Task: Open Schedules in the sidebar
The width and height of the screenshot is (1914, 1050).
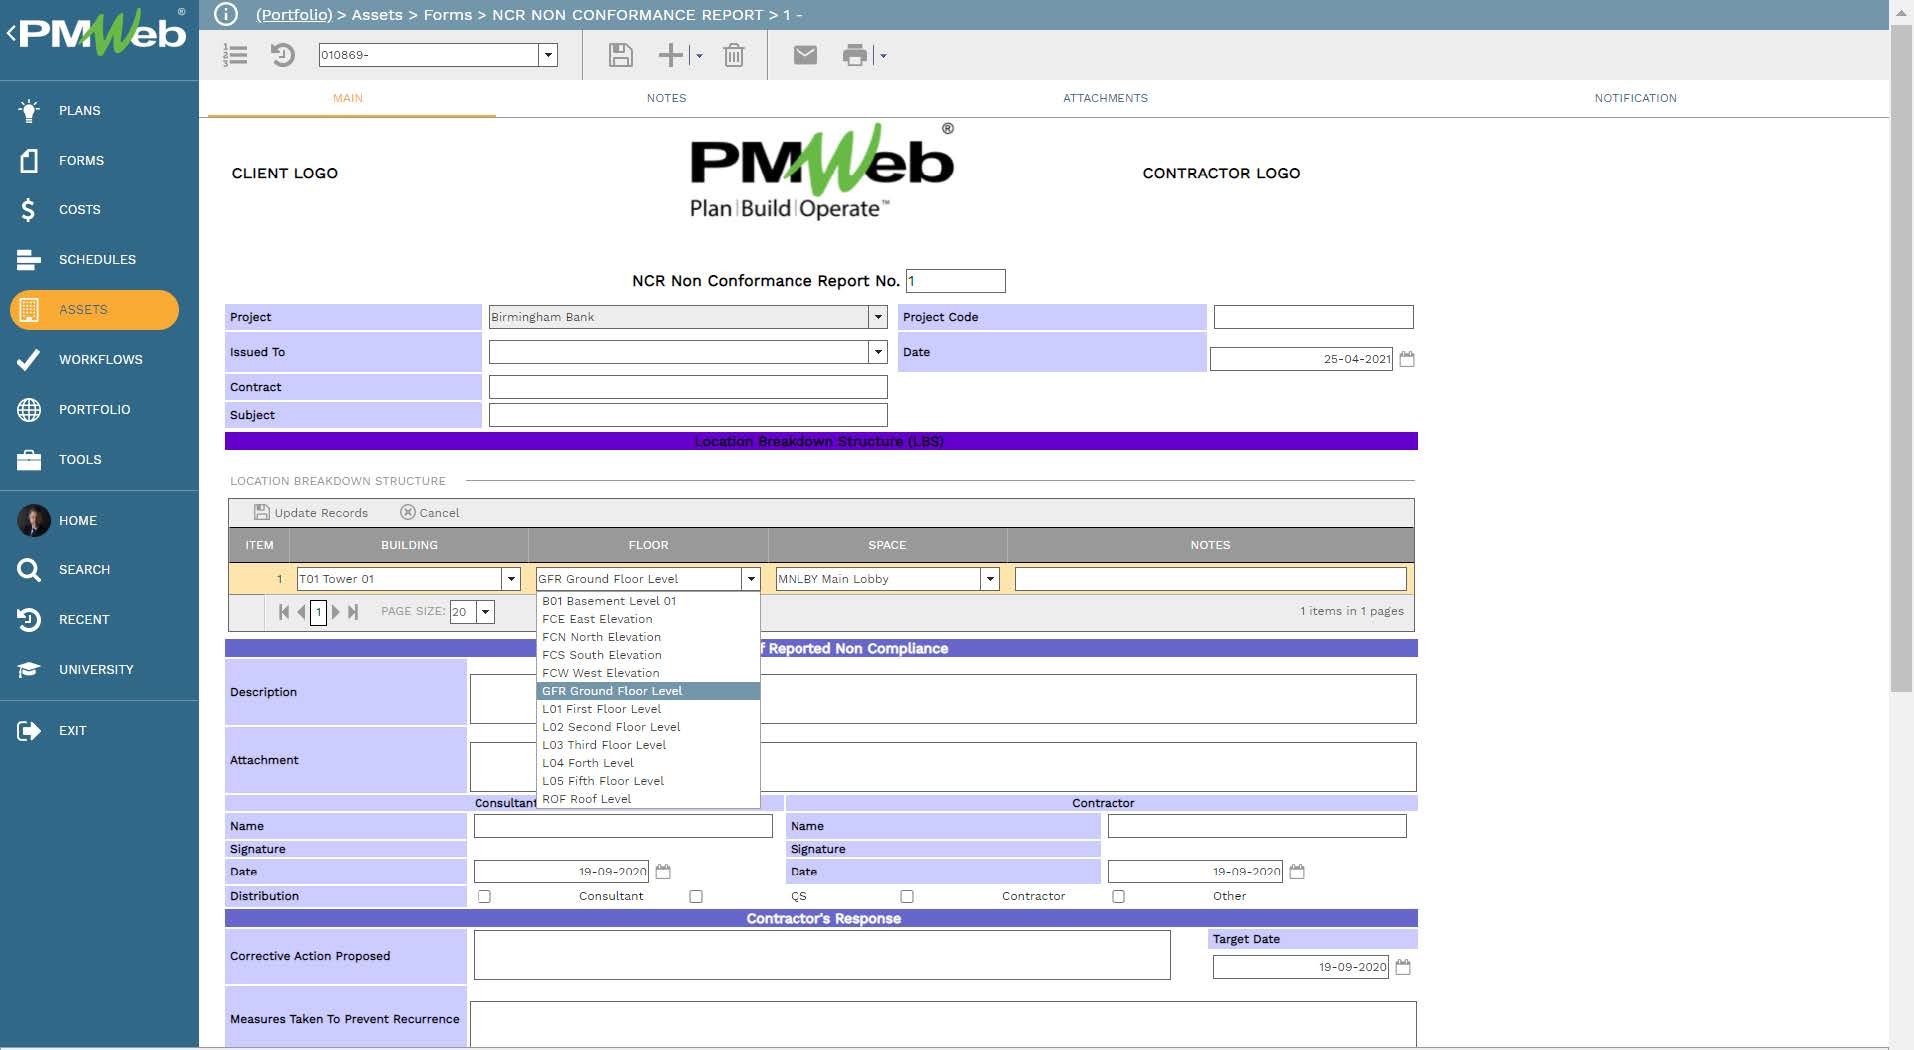Action: 99,259
